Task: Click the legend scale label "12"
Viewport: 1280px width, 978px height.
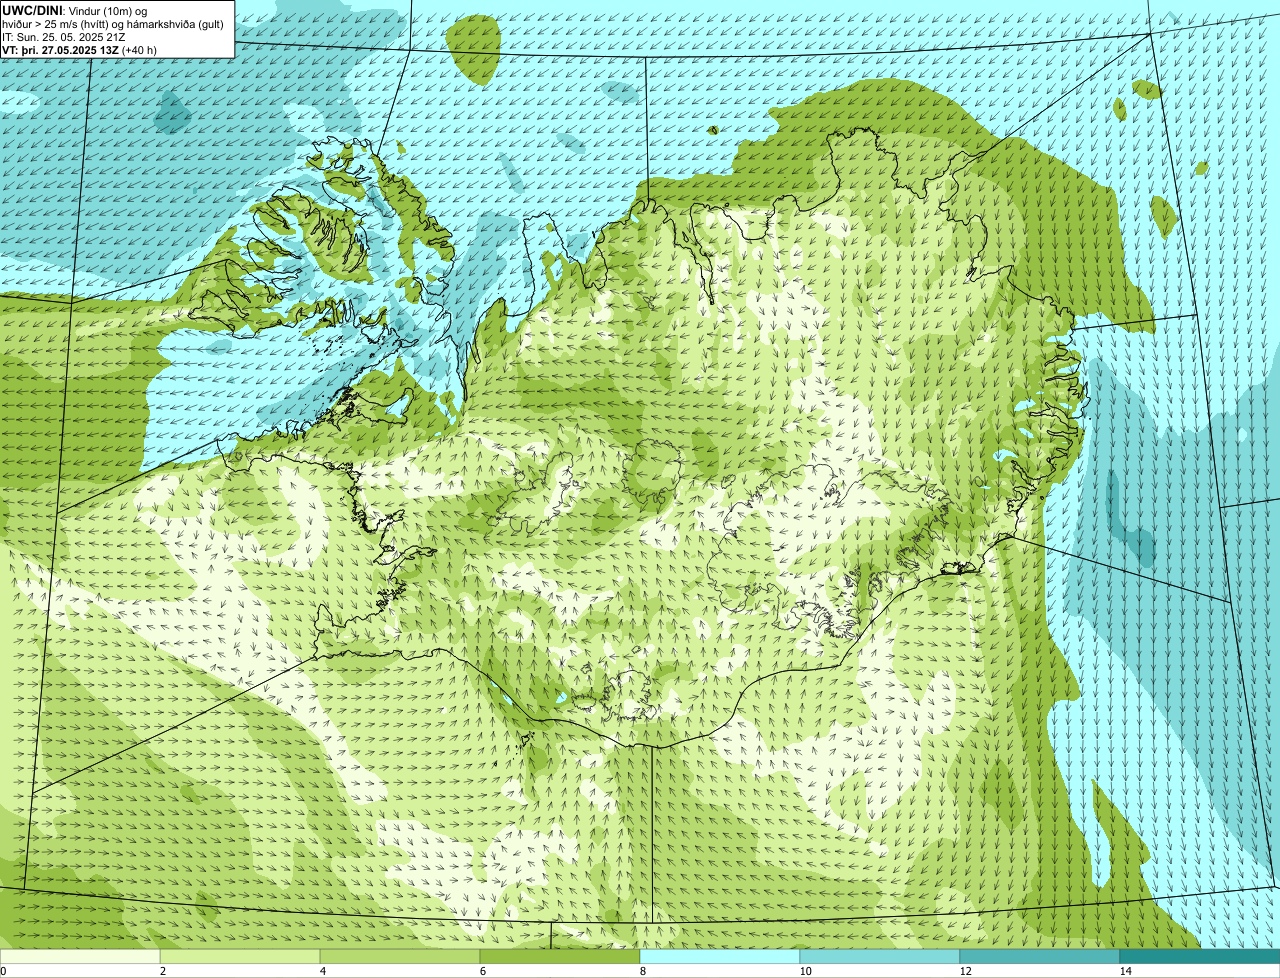Action: [x=965, y=971]
